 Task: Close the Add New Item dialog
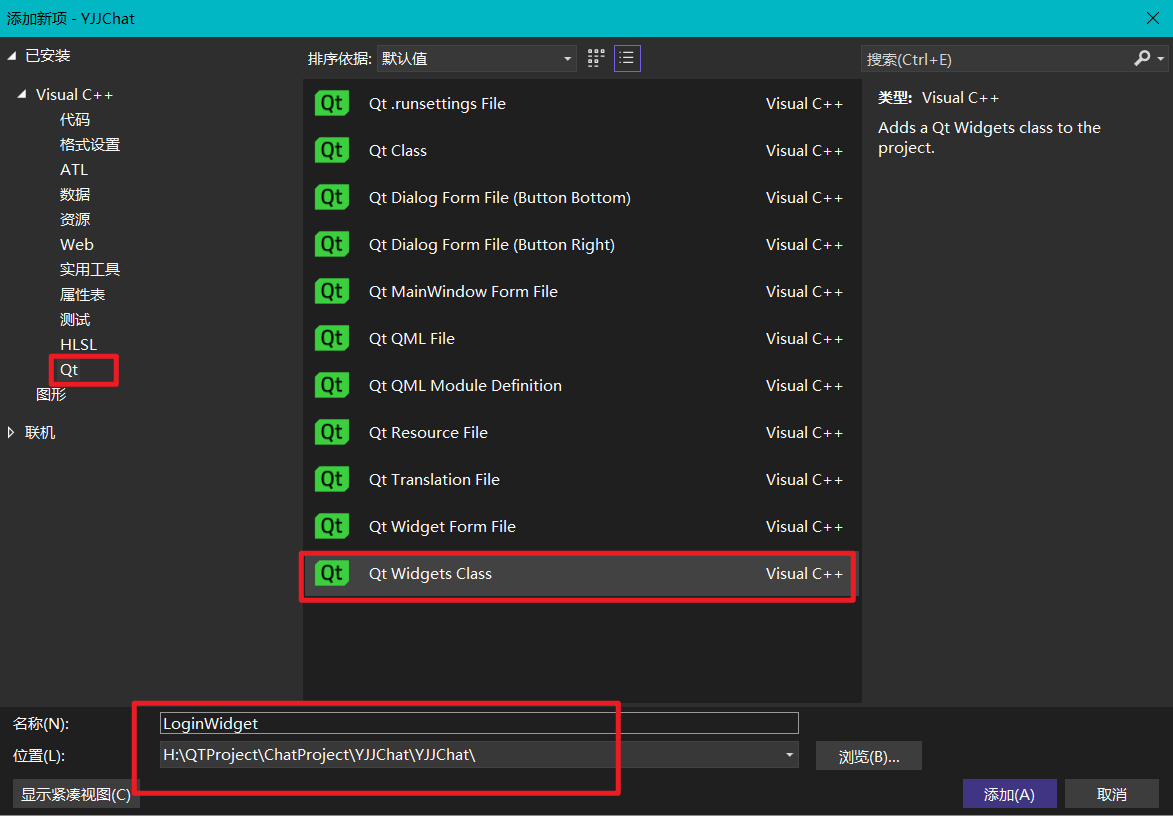coord(1153,18)
